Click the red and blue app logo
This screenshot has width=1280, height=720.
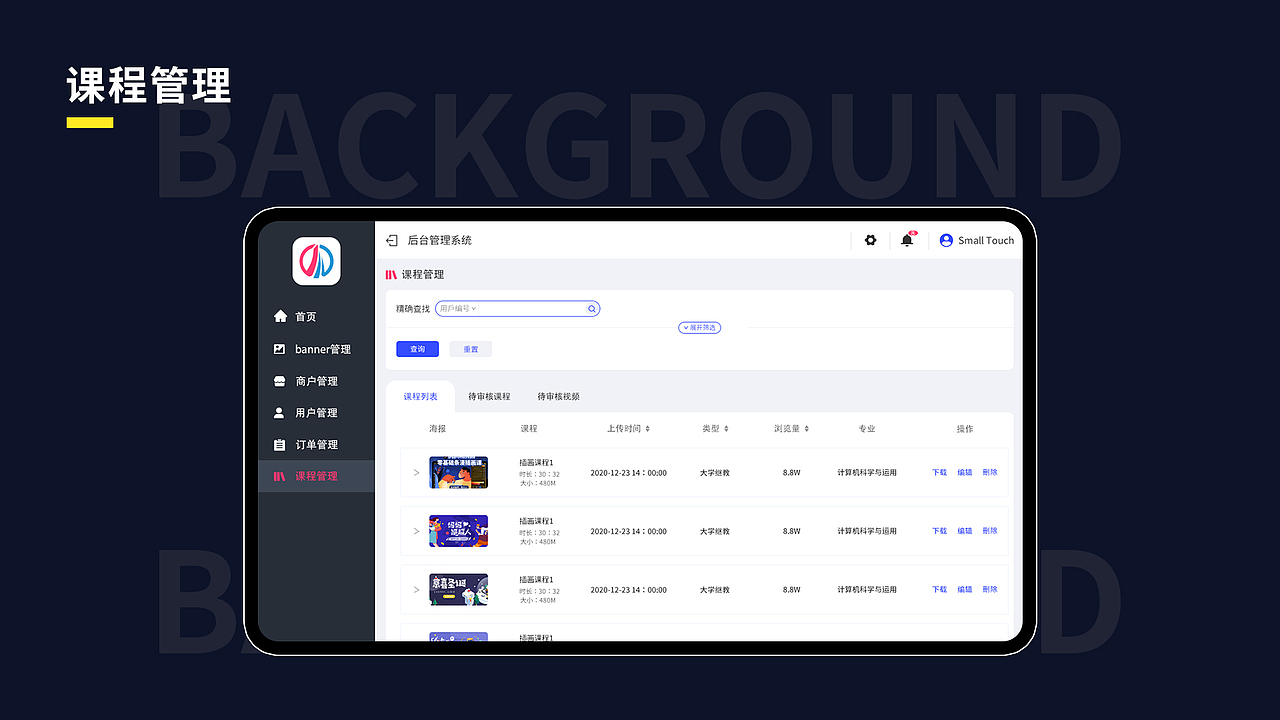click(x=316, y=261)
